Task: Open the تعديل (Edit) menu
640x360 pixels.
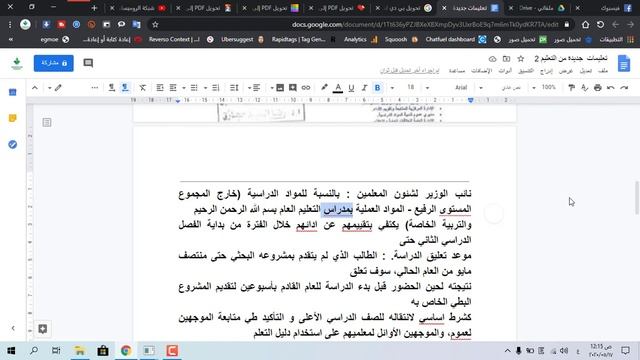Action: pos(585,71)
